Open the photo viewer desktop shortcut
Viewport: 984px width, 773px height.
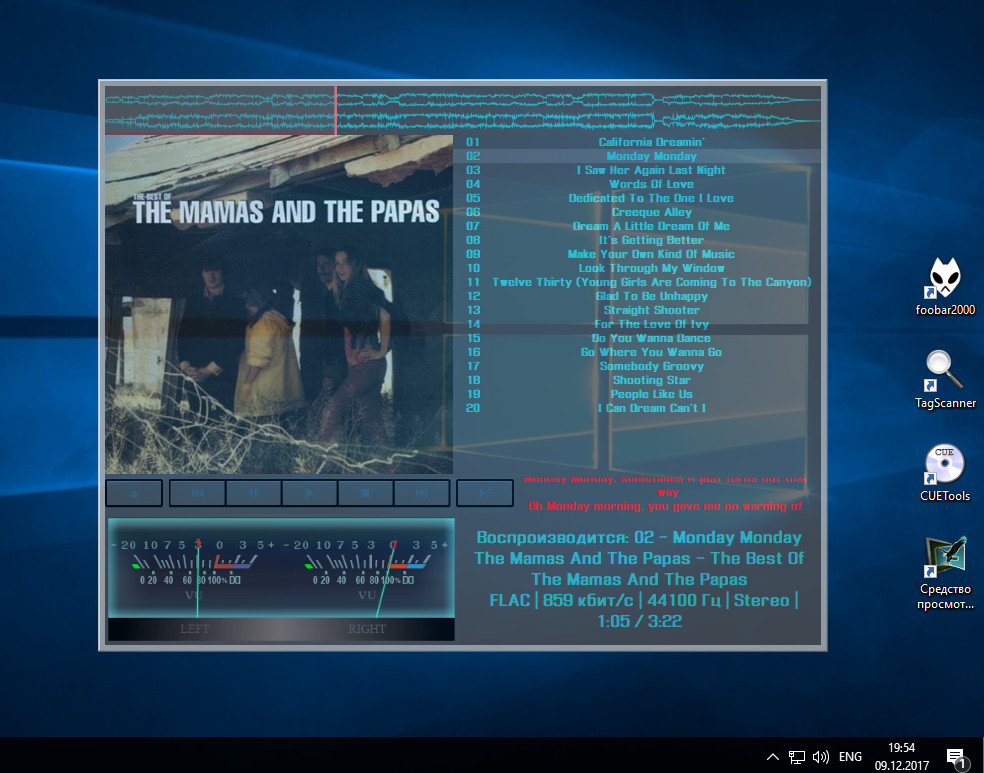(x=945, y=573)
